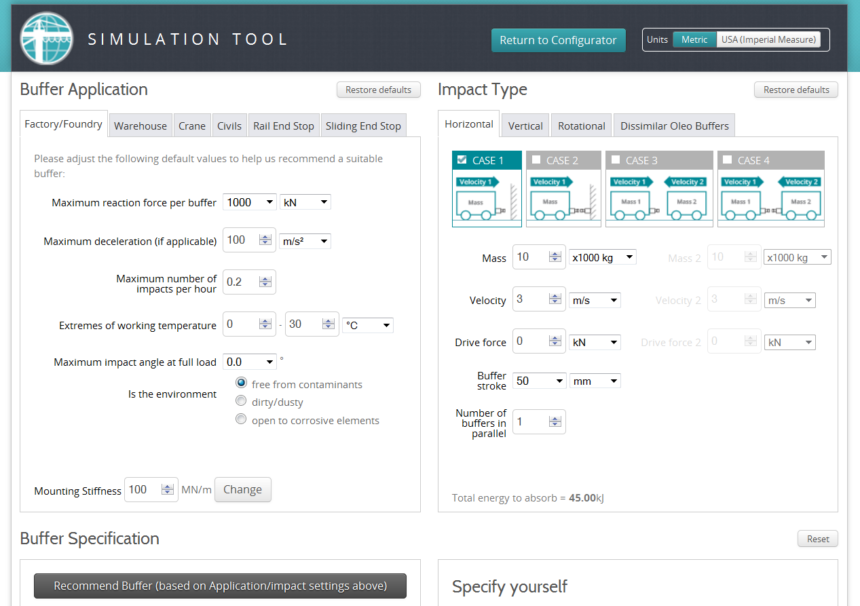Viewport: 860px width, 606px height.
Task: Switch to the Rail End Stop tab
Action: 284,126
